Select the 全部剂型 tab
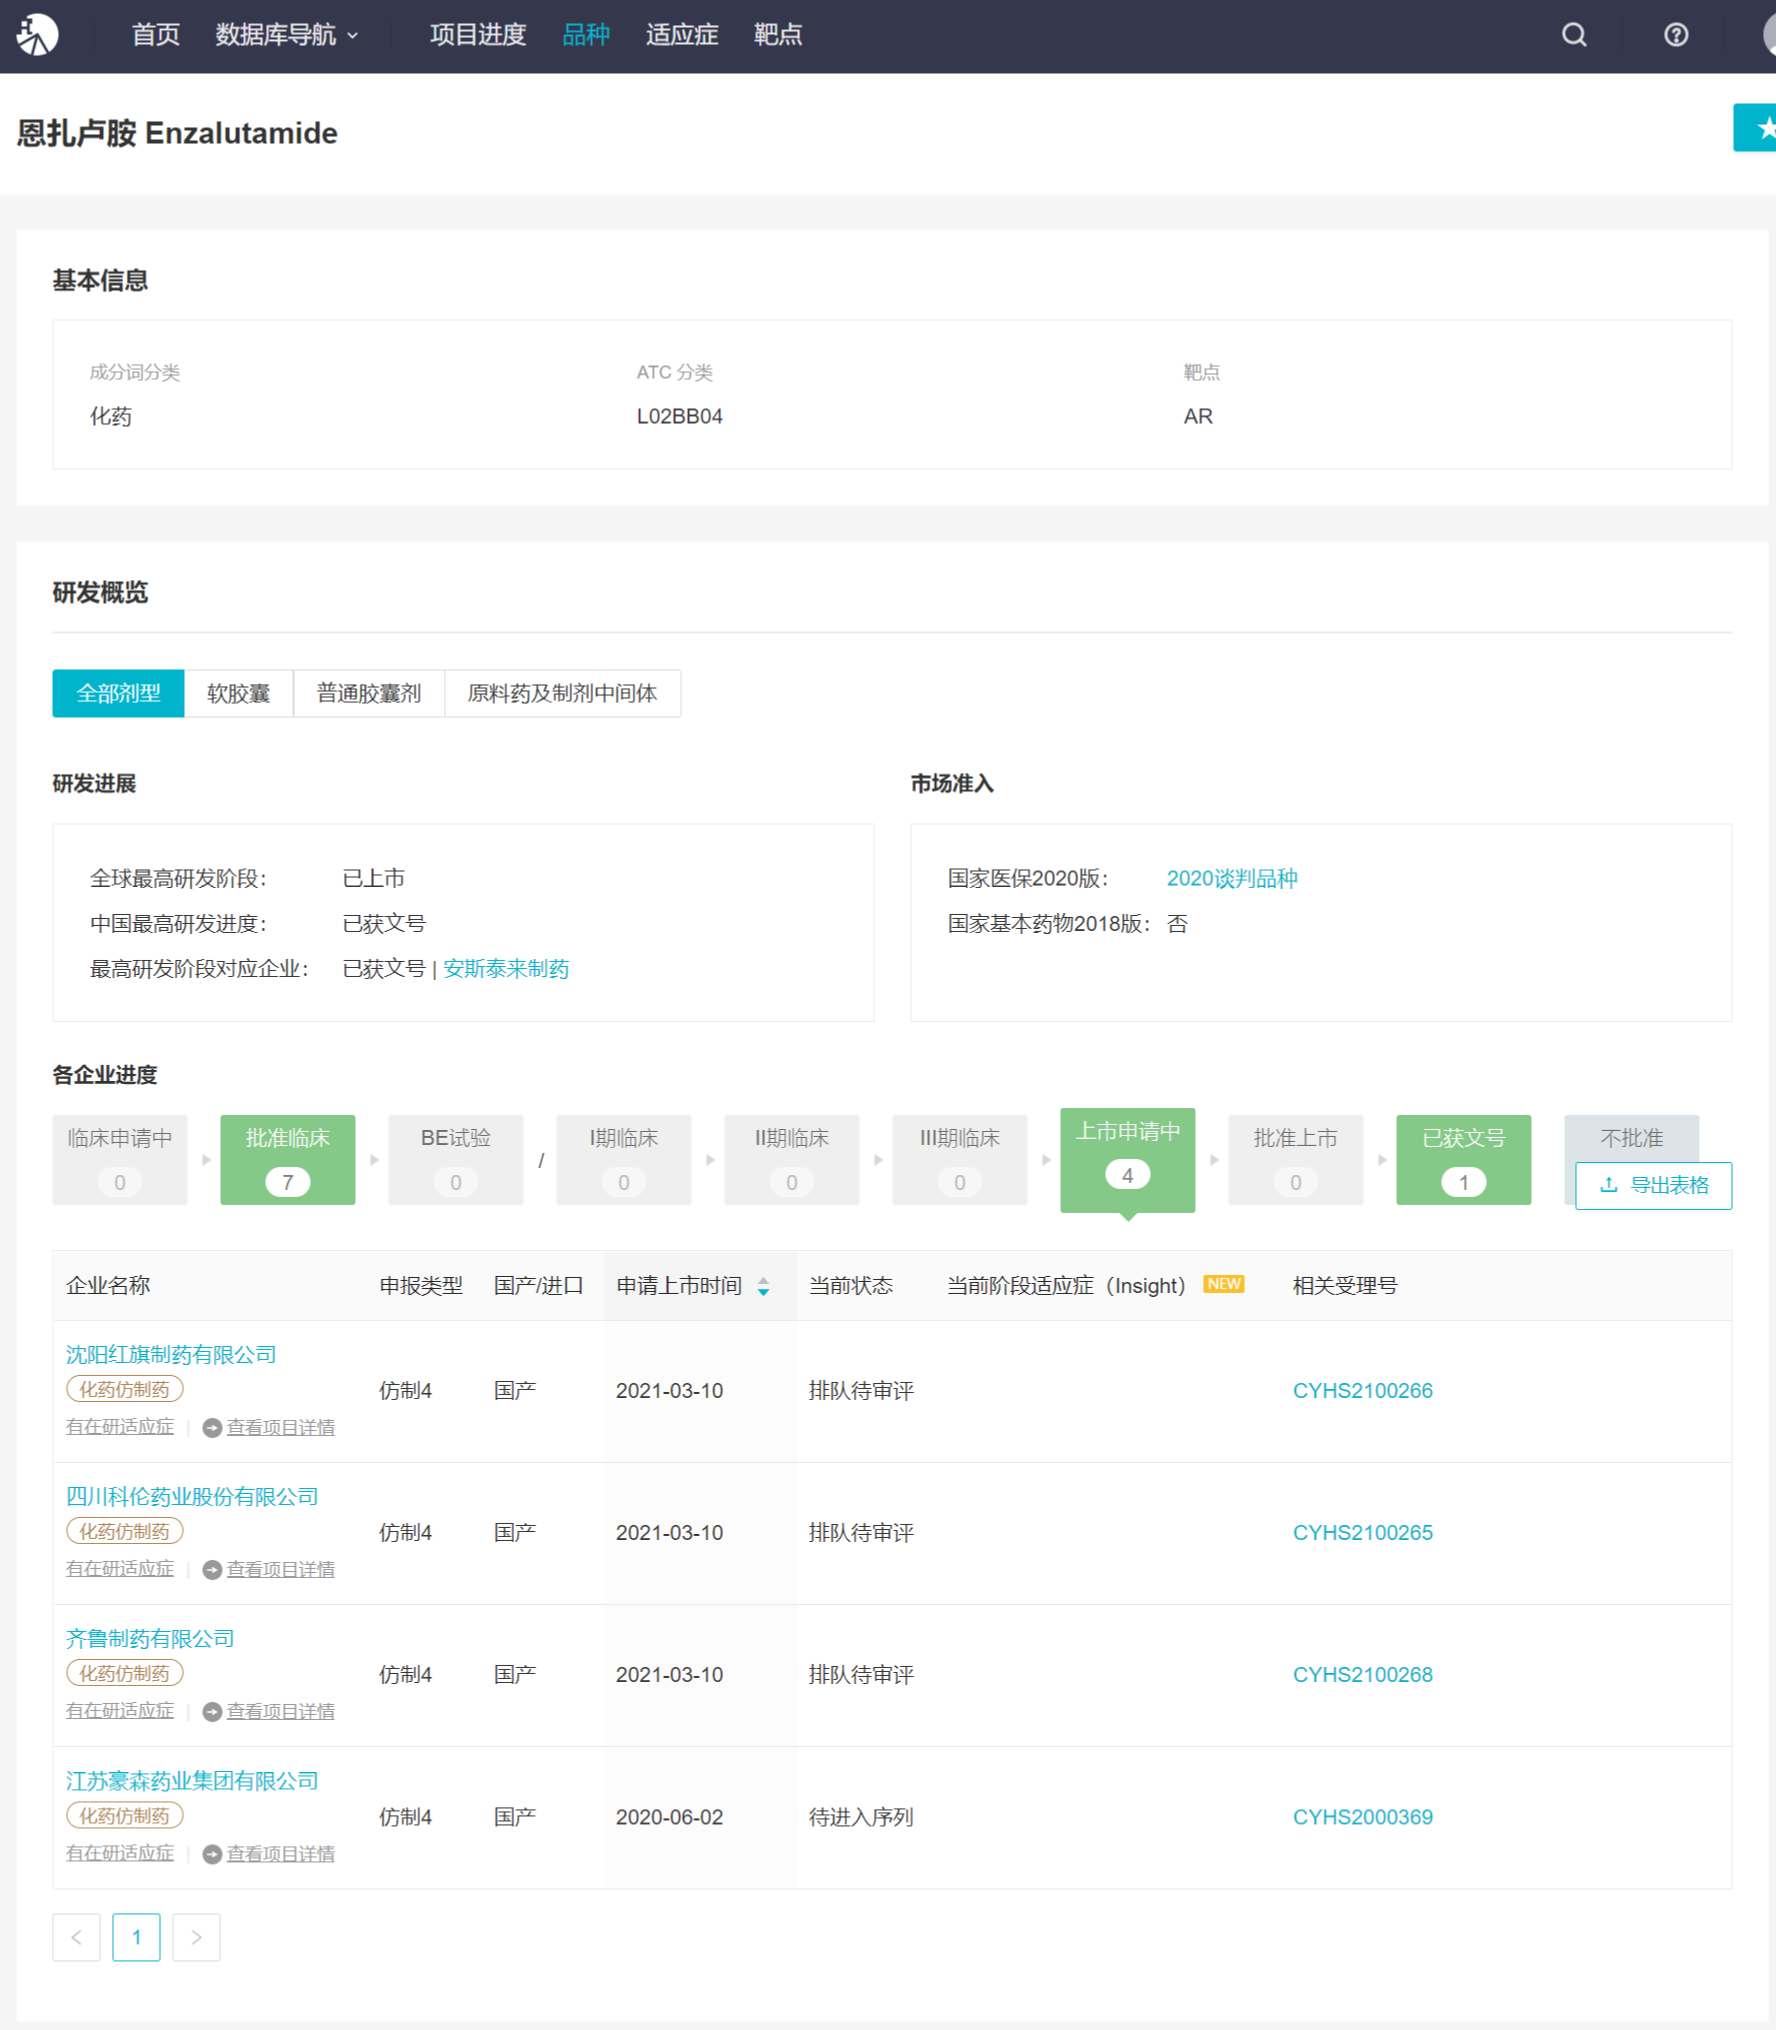1776x2030 pixels. point(118,693)
